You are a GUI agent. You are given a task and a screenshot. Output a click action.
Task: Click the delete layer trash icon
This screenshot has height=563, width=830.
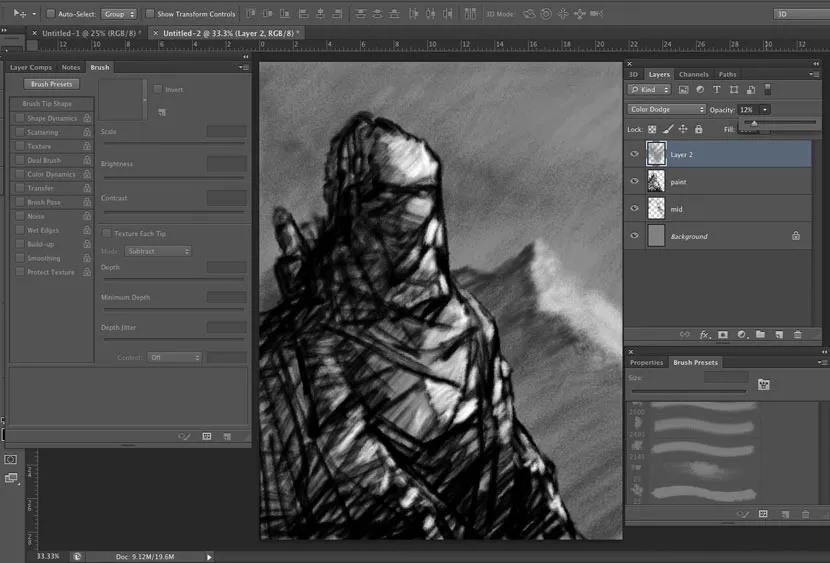coord(797,334)
